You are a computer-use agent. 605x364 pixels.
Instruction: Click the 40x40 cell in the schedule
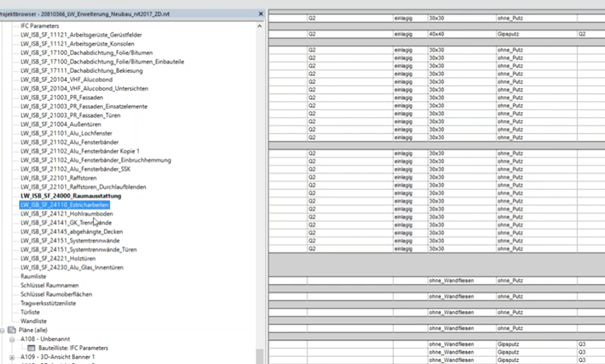pyautogui.click(x=462, y=34)
